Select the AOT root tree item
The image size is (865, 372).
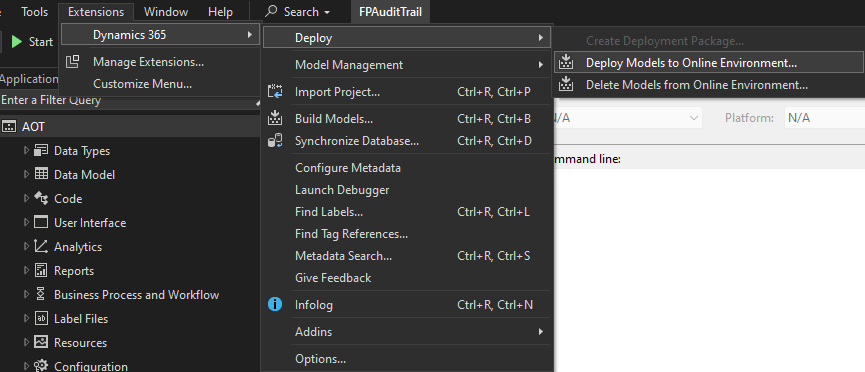(x=130, y=127)
